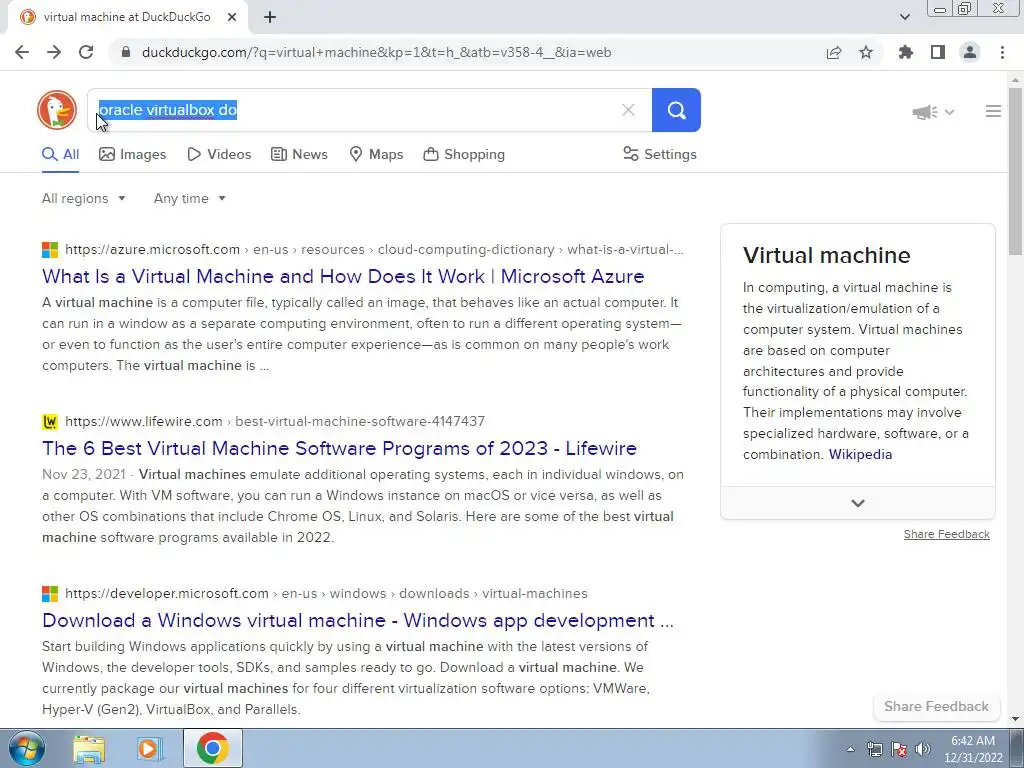1024x768 pixels.
Task: Toggle the Chrome side panel
Action: [x=938, y=52]
